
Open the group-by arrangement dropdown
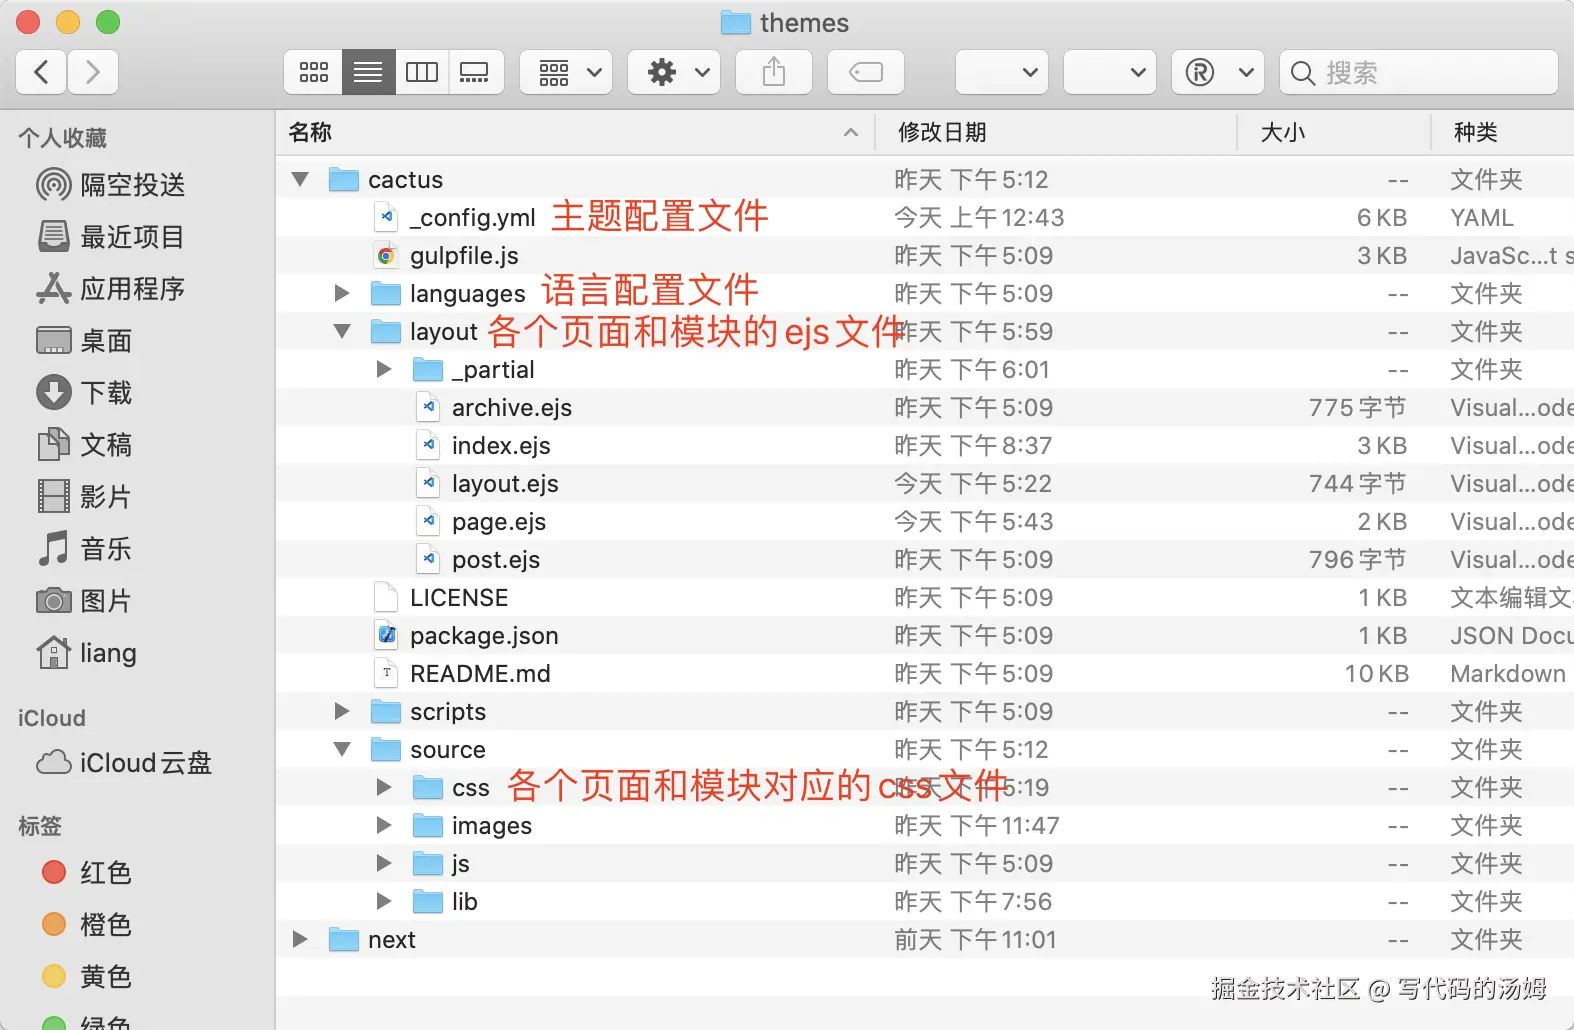point(566,72)
